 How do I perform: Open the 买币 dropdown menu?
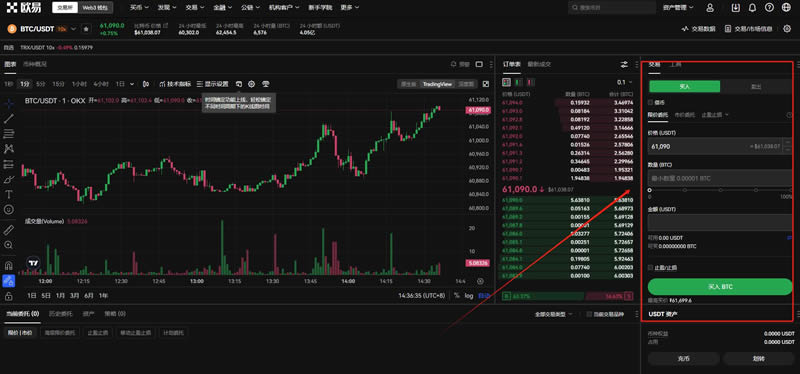coord(139,8)
